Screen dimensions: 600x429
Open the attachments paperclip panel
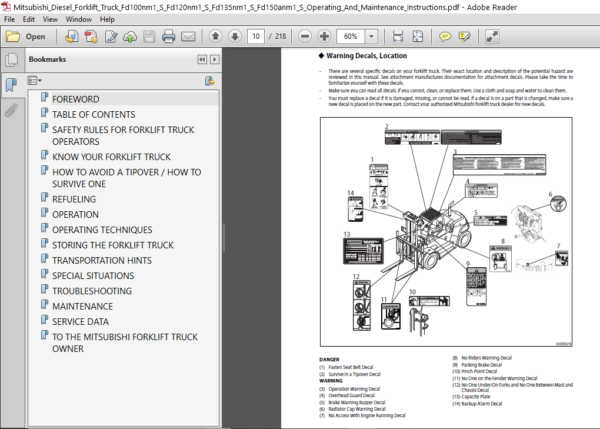pyautogui.click(x=11, y=110)
